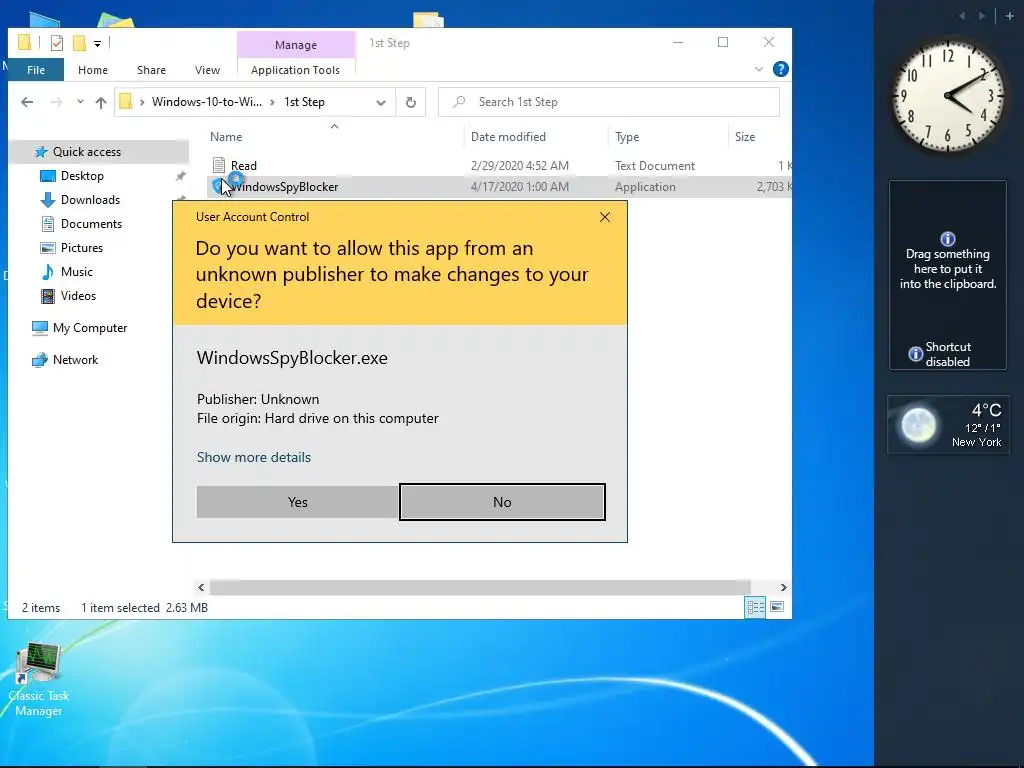Open the Application Tools tab
The height and width of the screenshot is (768, 1024).
pos(295,70)
